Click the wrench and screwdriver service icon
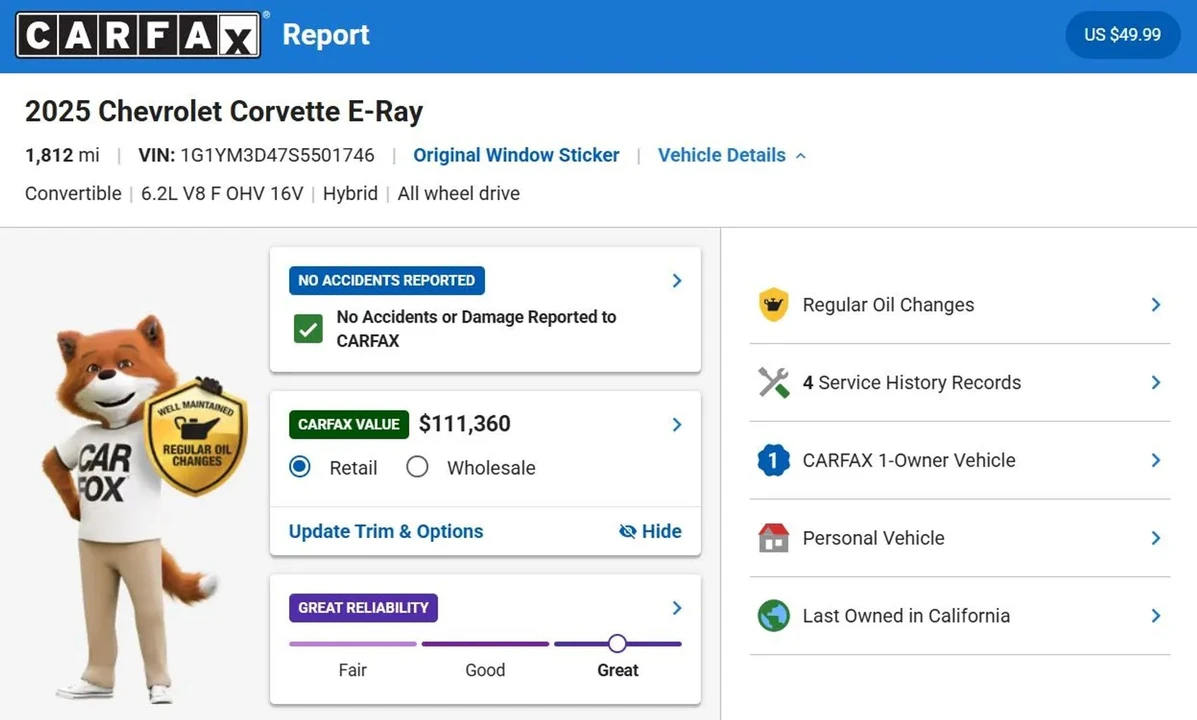The image size is (1197, 720). pyautogui.click(x=773, y=383)
